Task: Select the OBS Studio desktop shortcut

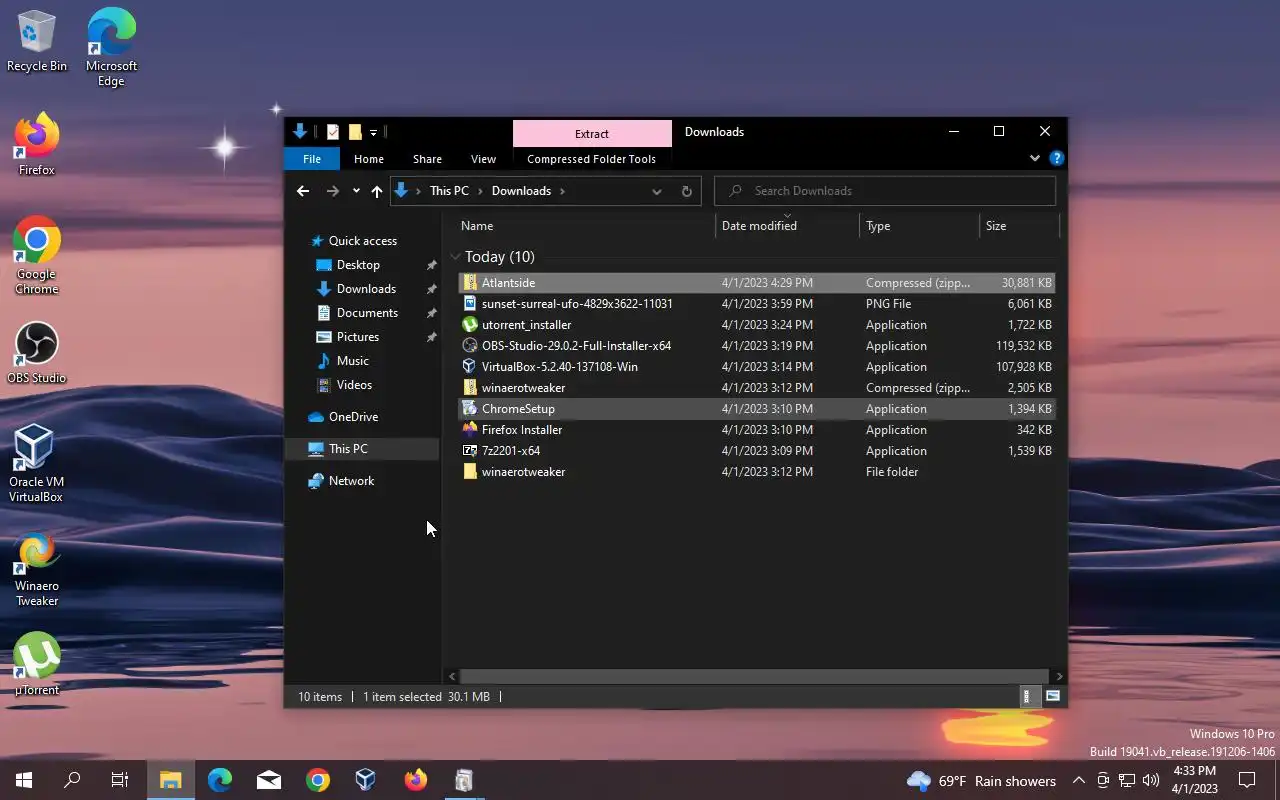Action: pyautogui.click(x=36, y=353)
